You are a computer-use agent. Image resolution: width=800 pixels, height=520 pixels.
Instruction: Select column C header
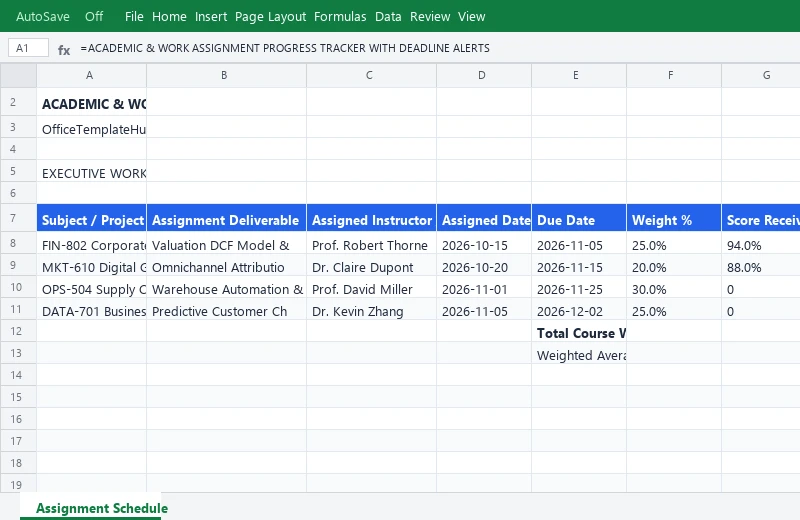tap(371, 75)
